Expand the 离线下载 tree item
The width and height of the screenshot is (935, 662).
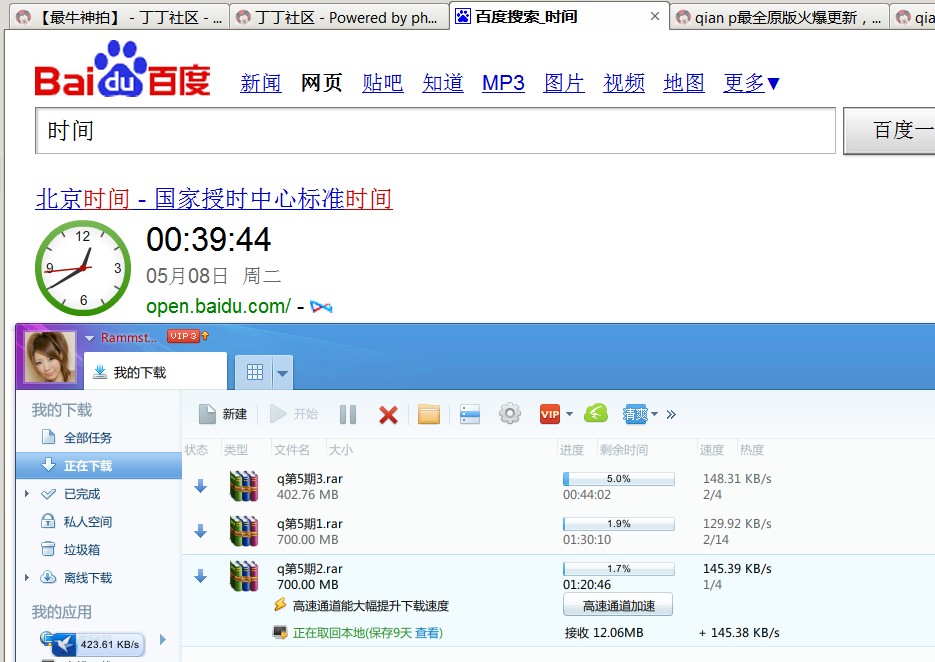(27, 578)
